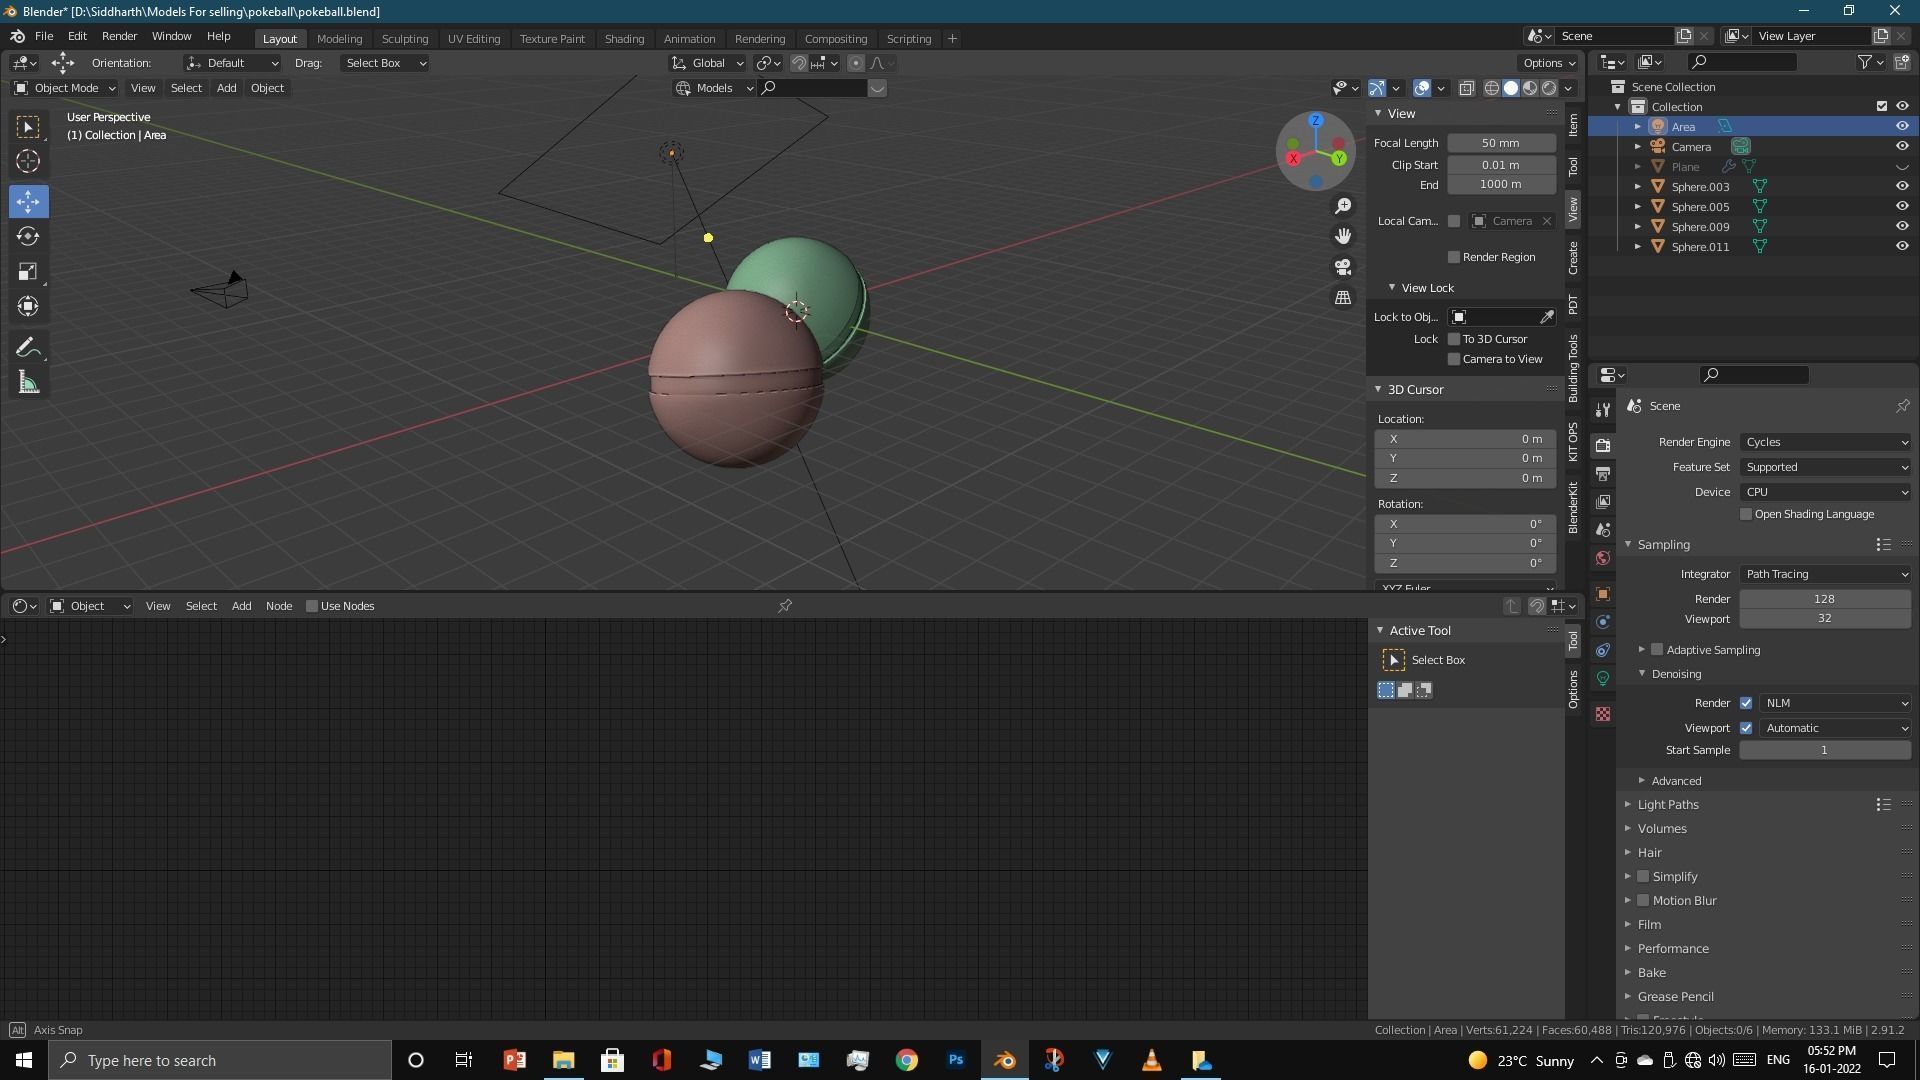Click Viewport samples field 32
The width and height of the screenshot is (1920, 1080).
(1825, 619)
